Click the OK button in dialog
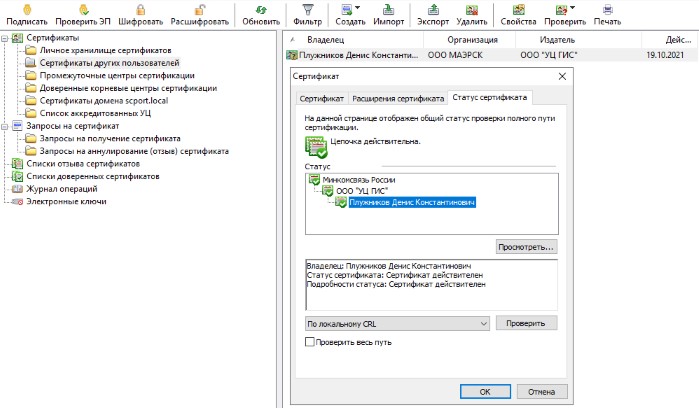The image size is (699, 408). [x=484, y=391]
